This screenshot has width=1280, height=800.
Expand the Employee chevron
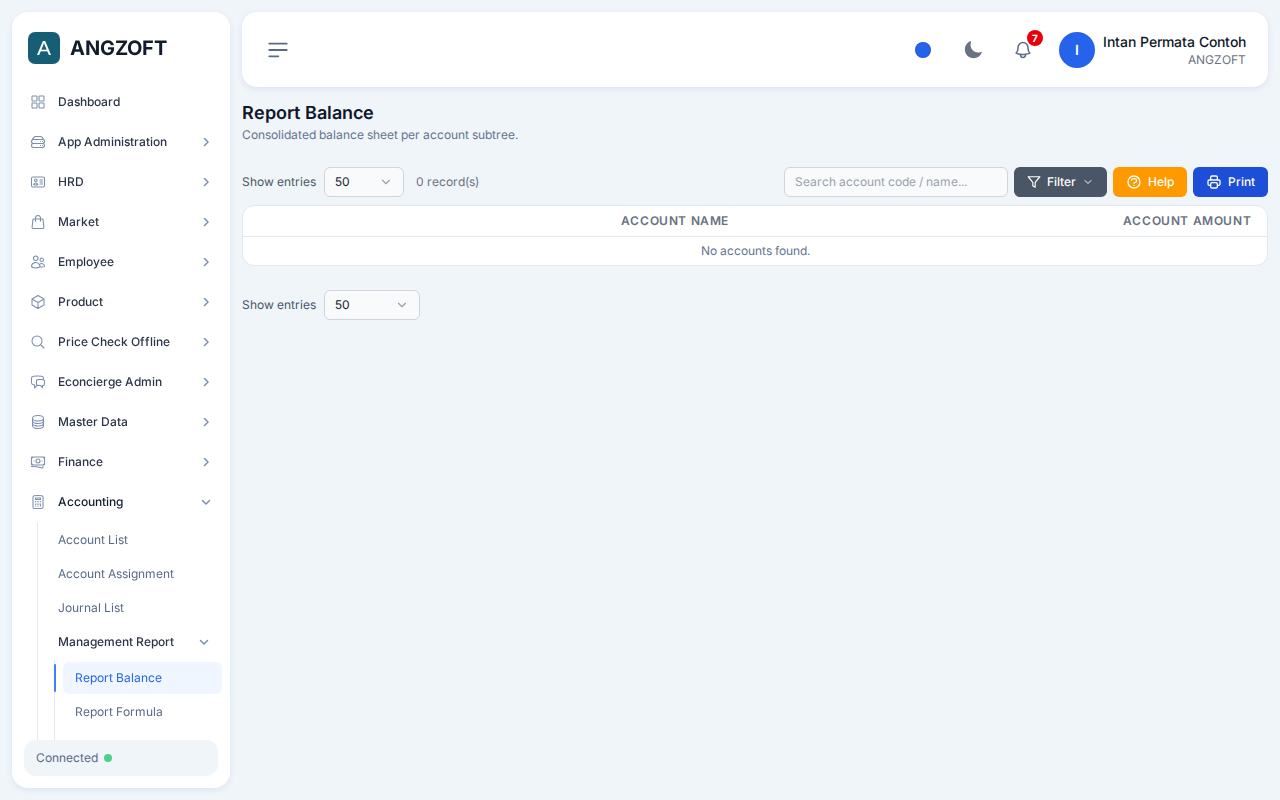206,262
